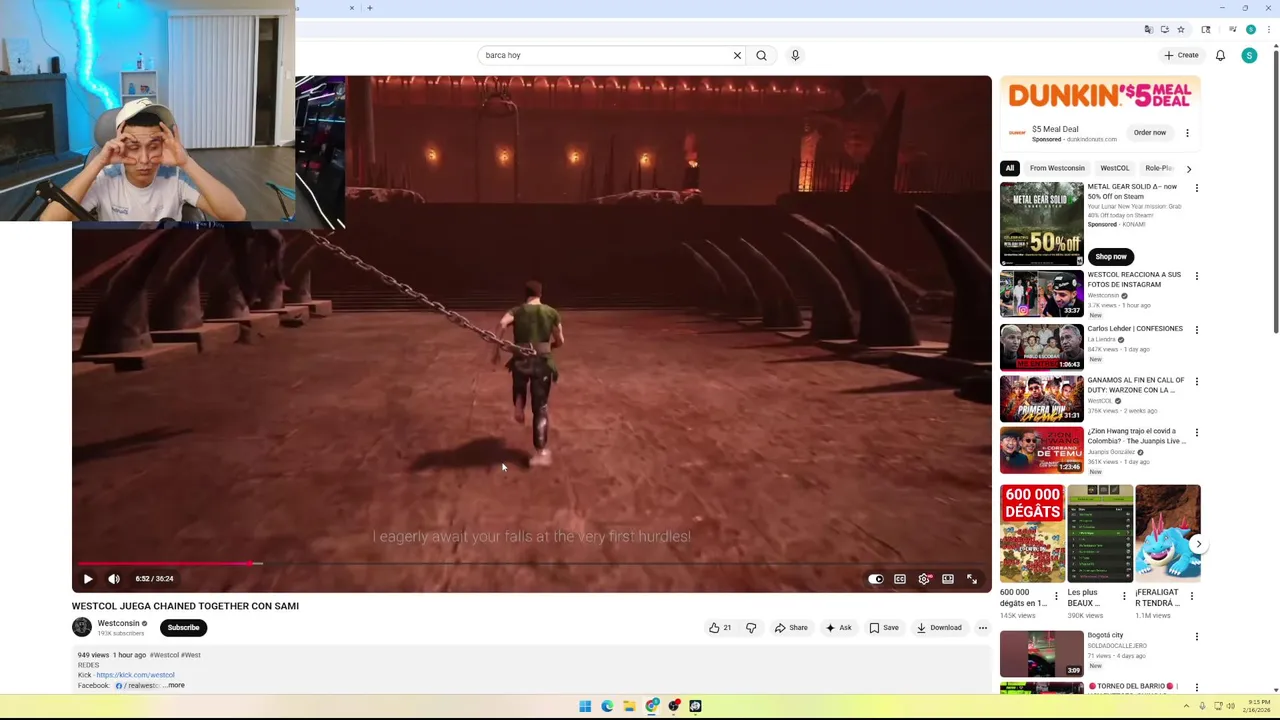1280x720 pixels.
Task: Open options for '600 000 dégâts' short
Action: 1056,596
